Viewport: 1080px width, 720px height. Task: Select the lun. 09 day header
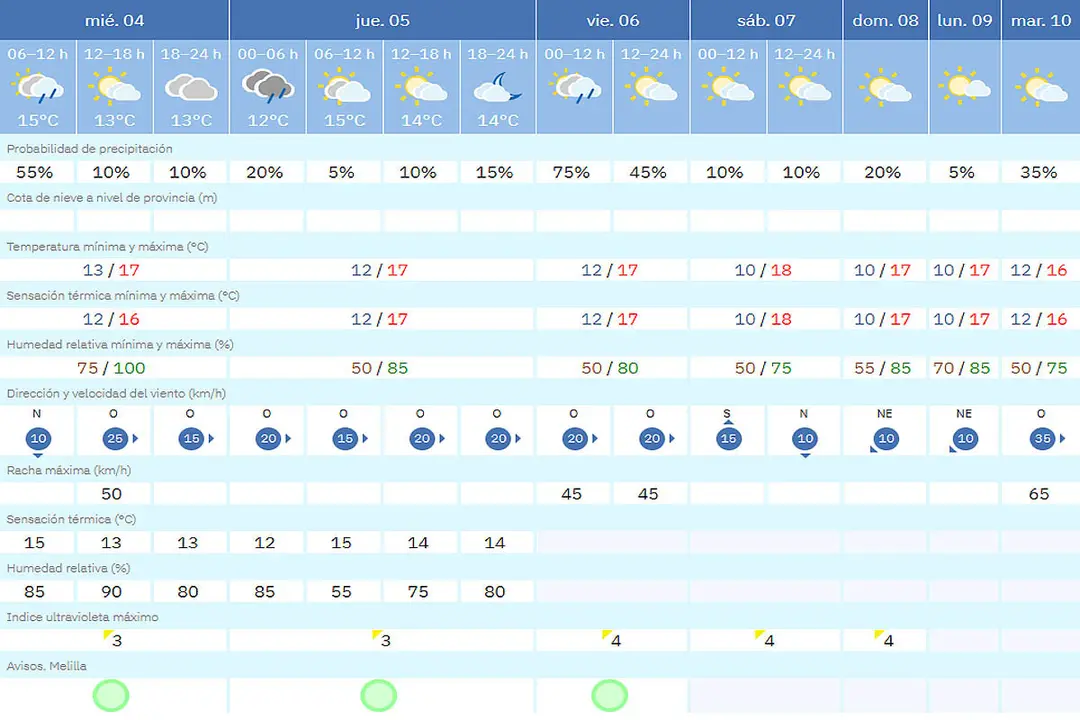(x=965, y=20)
